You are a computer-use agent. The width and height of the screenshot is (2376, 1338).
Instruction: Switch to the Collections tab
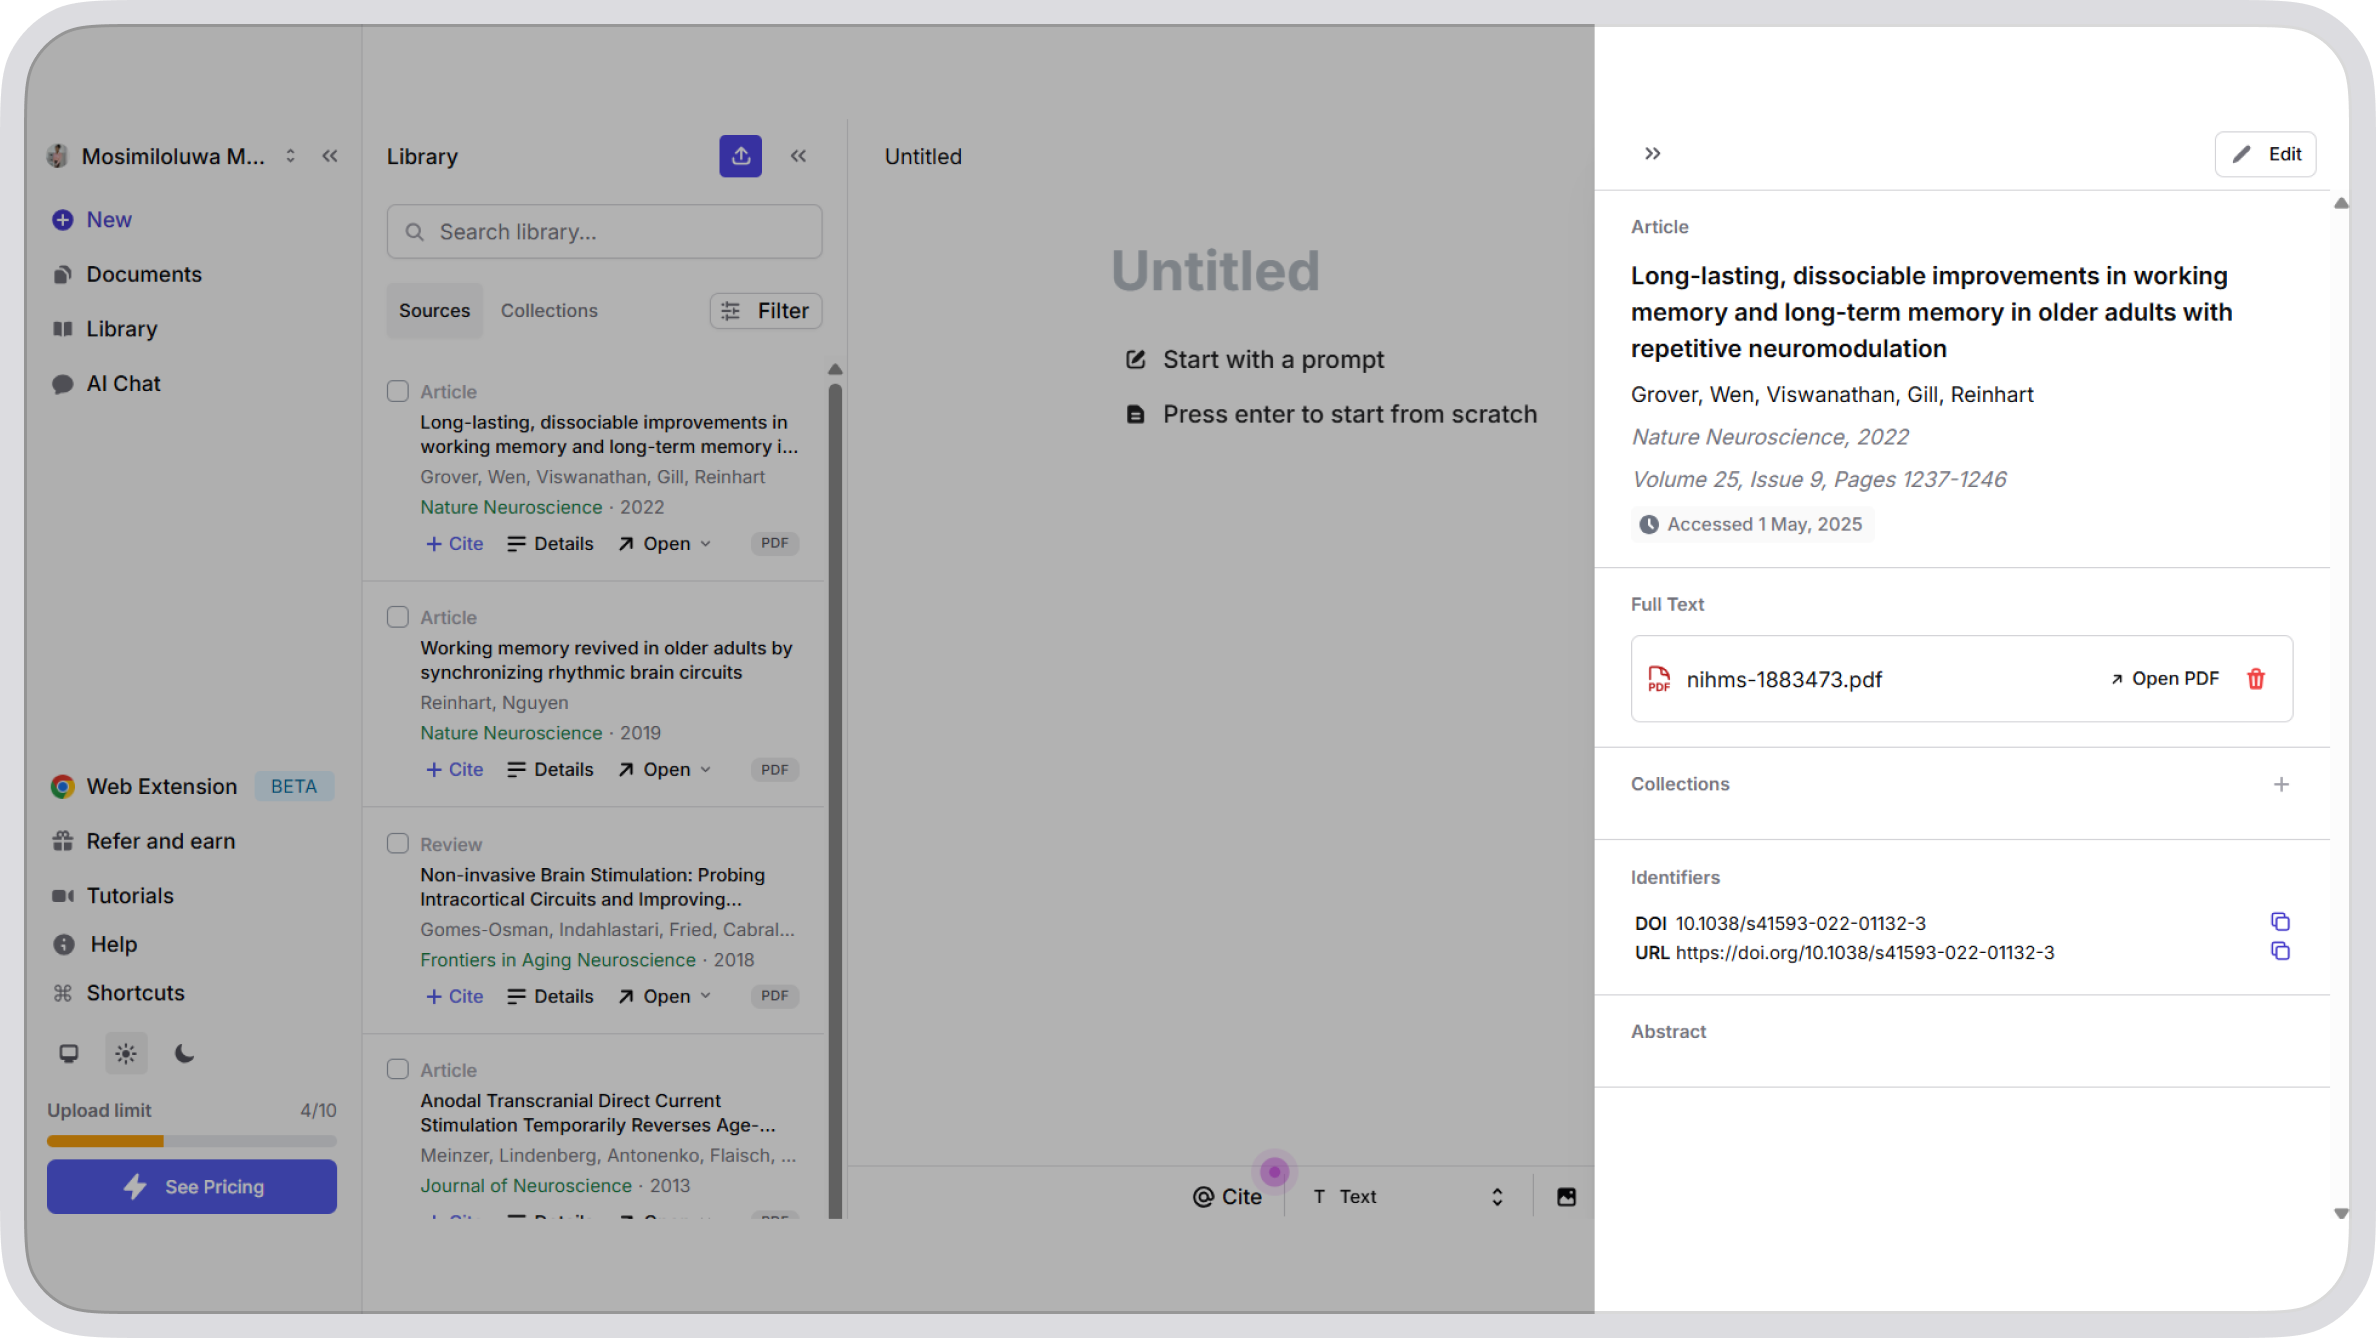tap(549, 311)
